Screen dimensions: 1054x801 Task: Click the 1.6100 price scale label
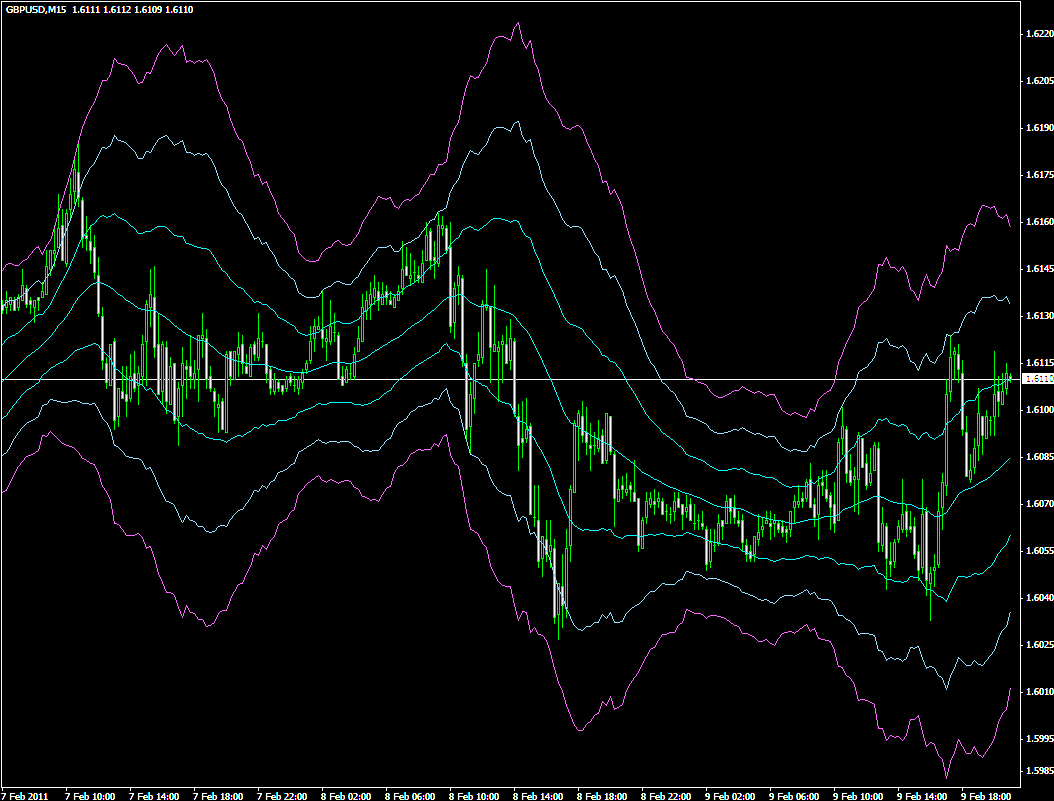coord(1039,410)
